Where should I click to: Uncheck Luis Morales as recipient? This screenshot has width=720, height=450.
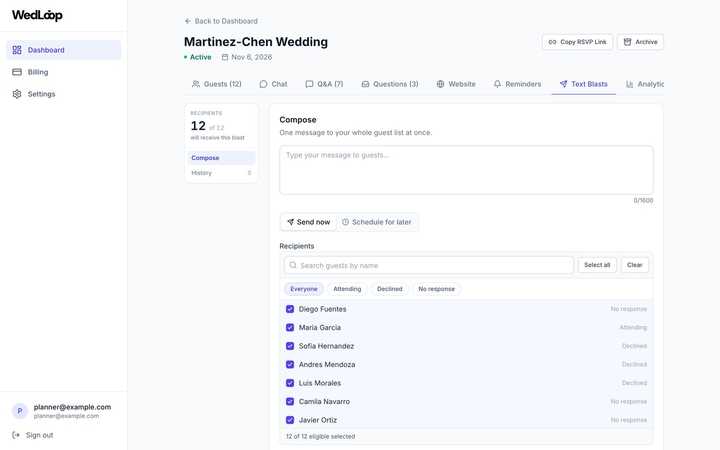[290, 382]
